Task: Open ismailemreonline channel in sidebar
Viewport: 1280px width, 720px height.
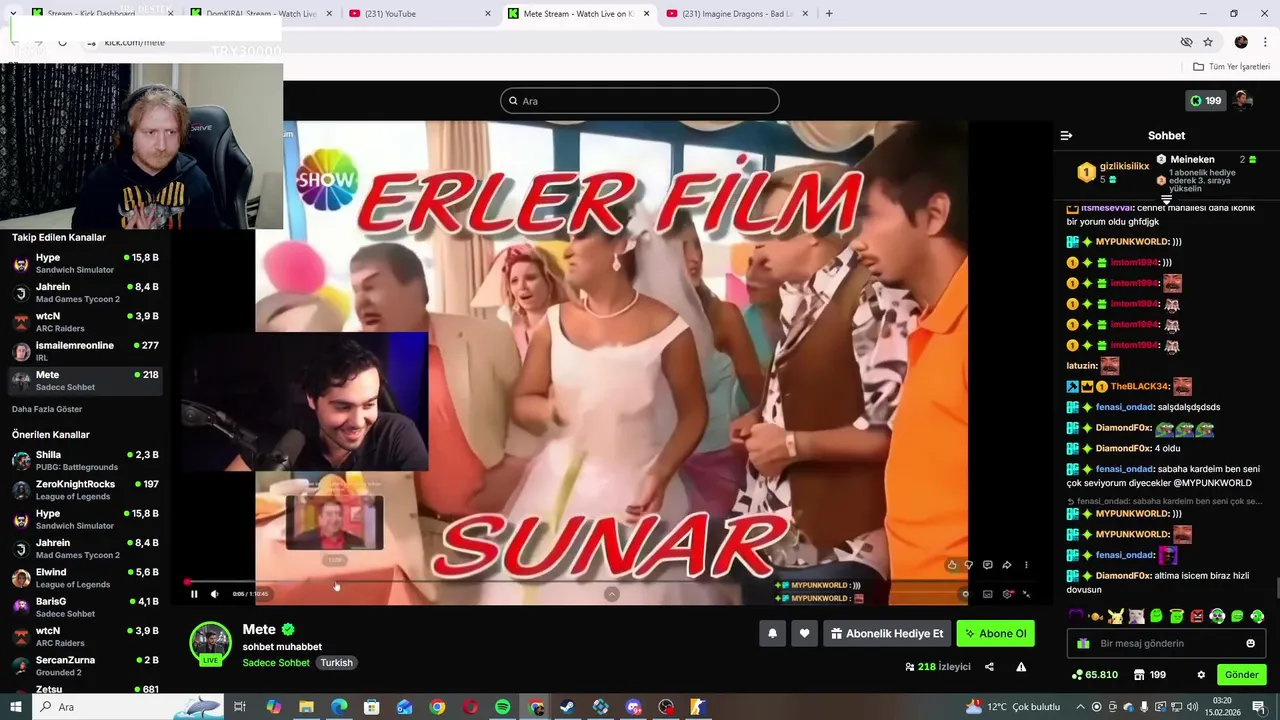Action: point(85,351)
